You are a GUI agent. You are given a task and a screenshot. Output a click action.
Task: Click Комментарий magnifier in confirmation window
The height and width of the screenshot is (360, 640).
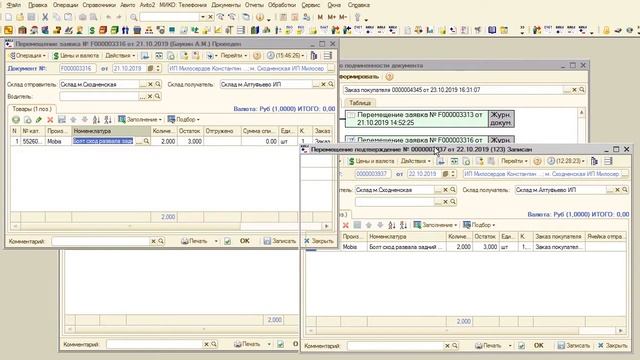pyautogui.click(x=455, y=346)
